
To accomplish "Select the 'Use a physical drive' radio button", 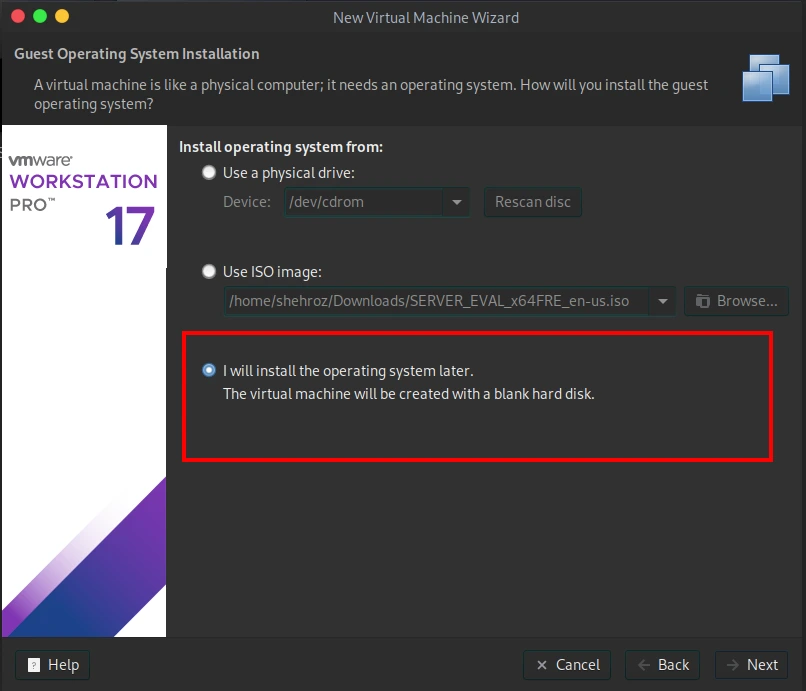I will point(209,173).
